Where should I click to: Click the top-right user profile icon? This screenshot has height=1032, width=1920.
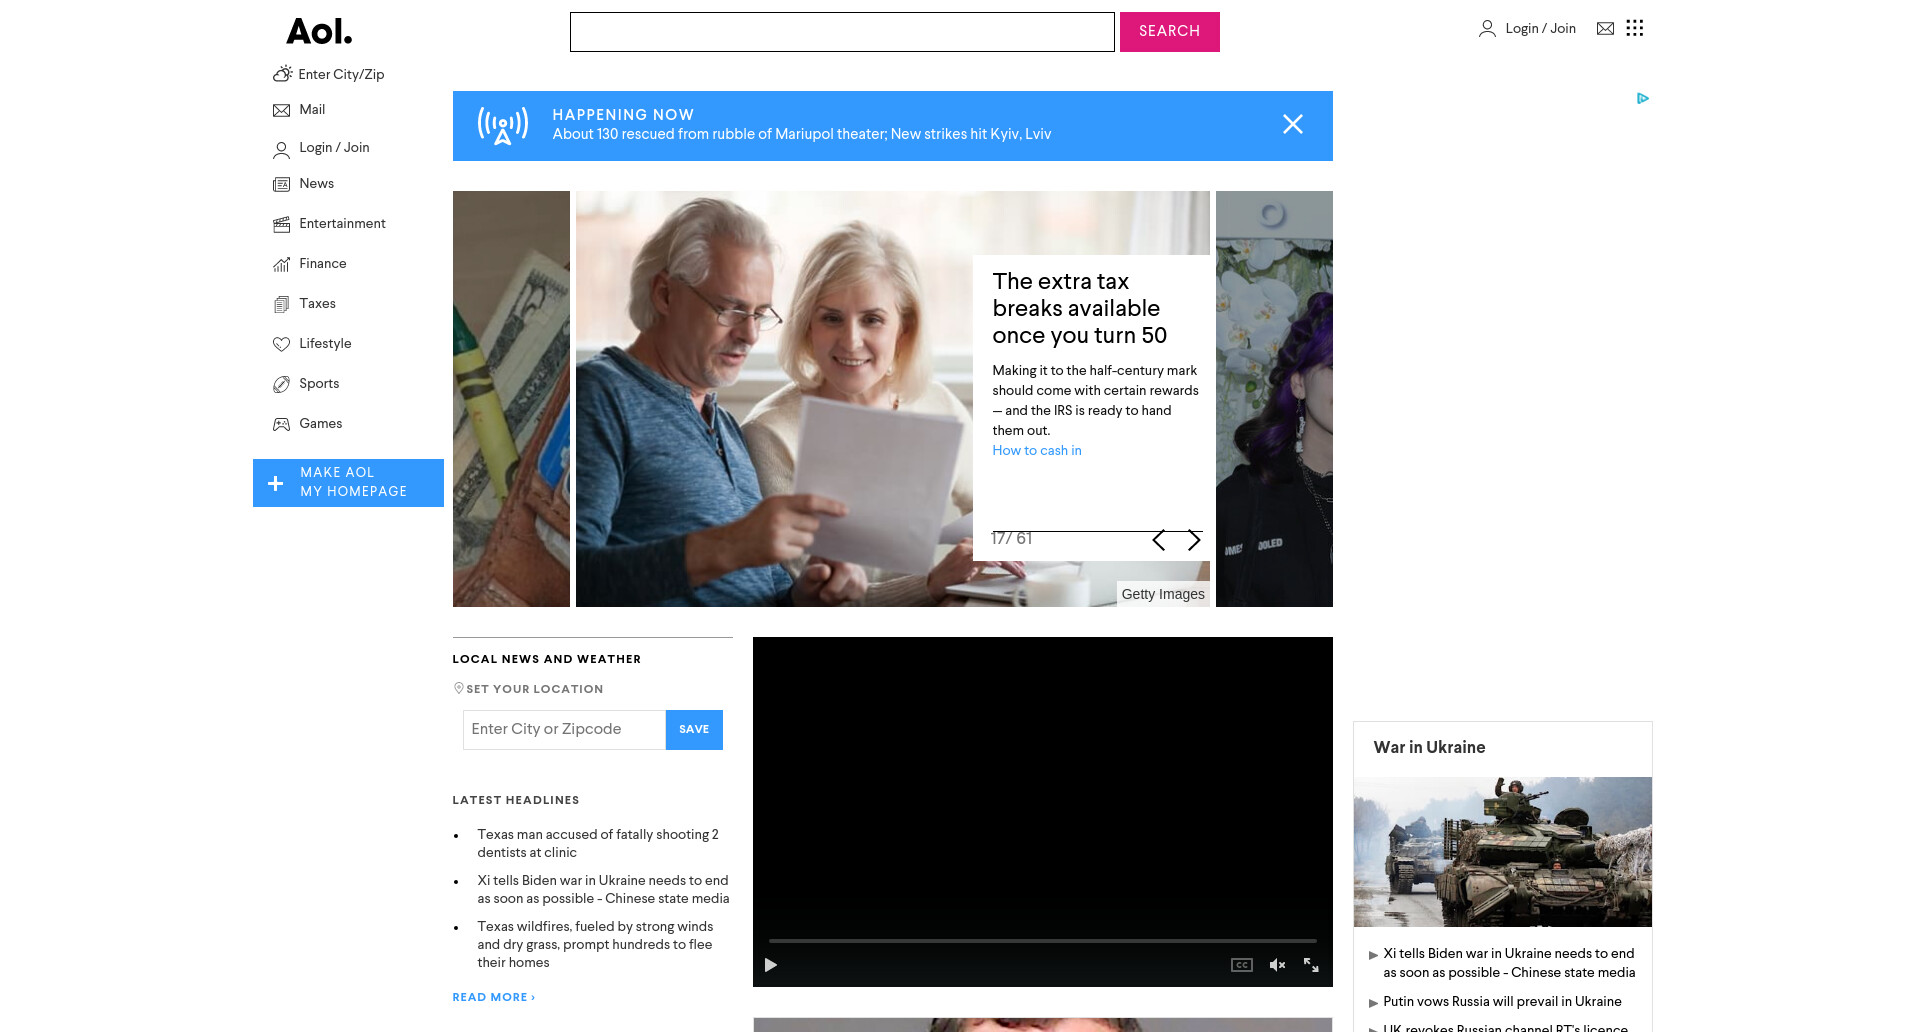coord(1487,29)
